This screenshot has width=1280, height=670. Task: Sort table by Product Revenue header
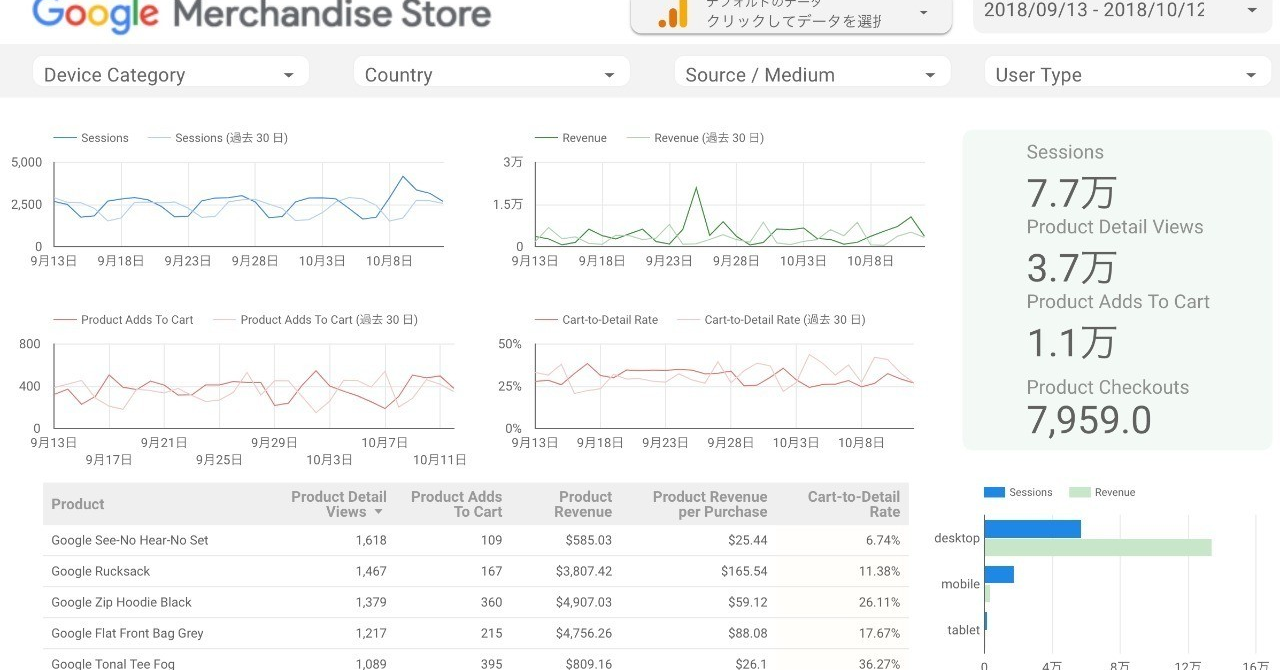click(x=584, y=504)
